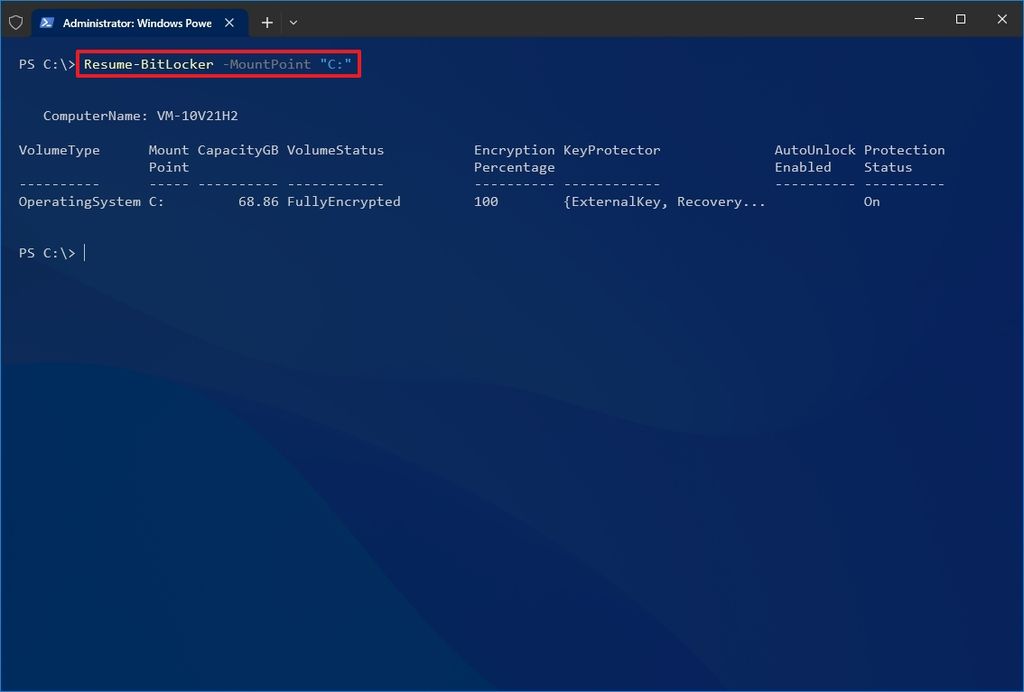Select the VolumeType column header
This screenshot has width=1024, height=692.
point(58,150)
